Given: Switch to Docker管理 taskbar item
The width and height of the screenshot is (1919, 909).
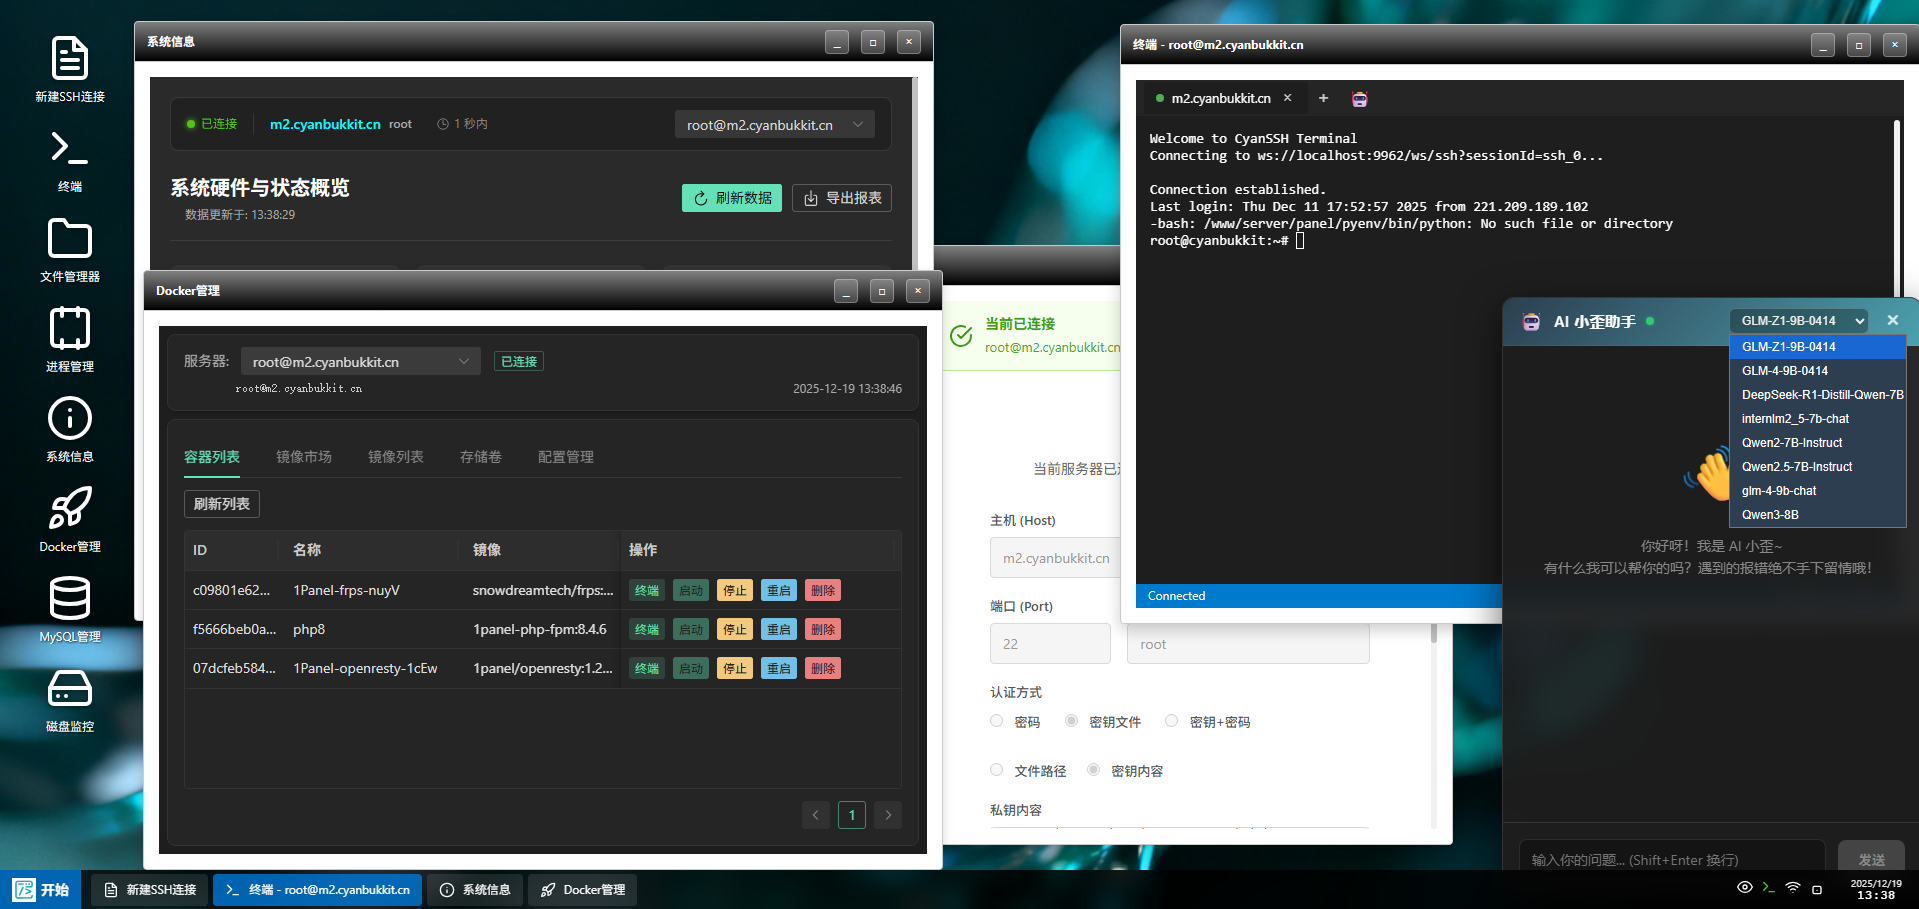Looking at the screenshot, I should coord(583,889).
